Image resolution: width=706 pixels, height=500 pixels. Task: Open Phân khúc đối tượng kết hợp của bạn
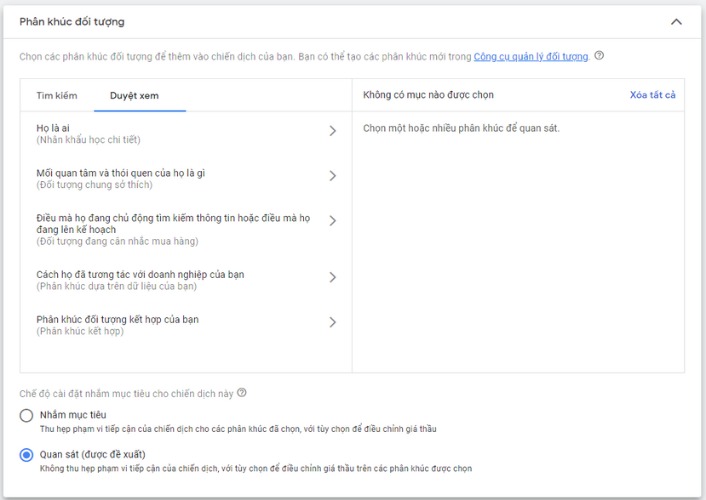click(x=117, y=320)
